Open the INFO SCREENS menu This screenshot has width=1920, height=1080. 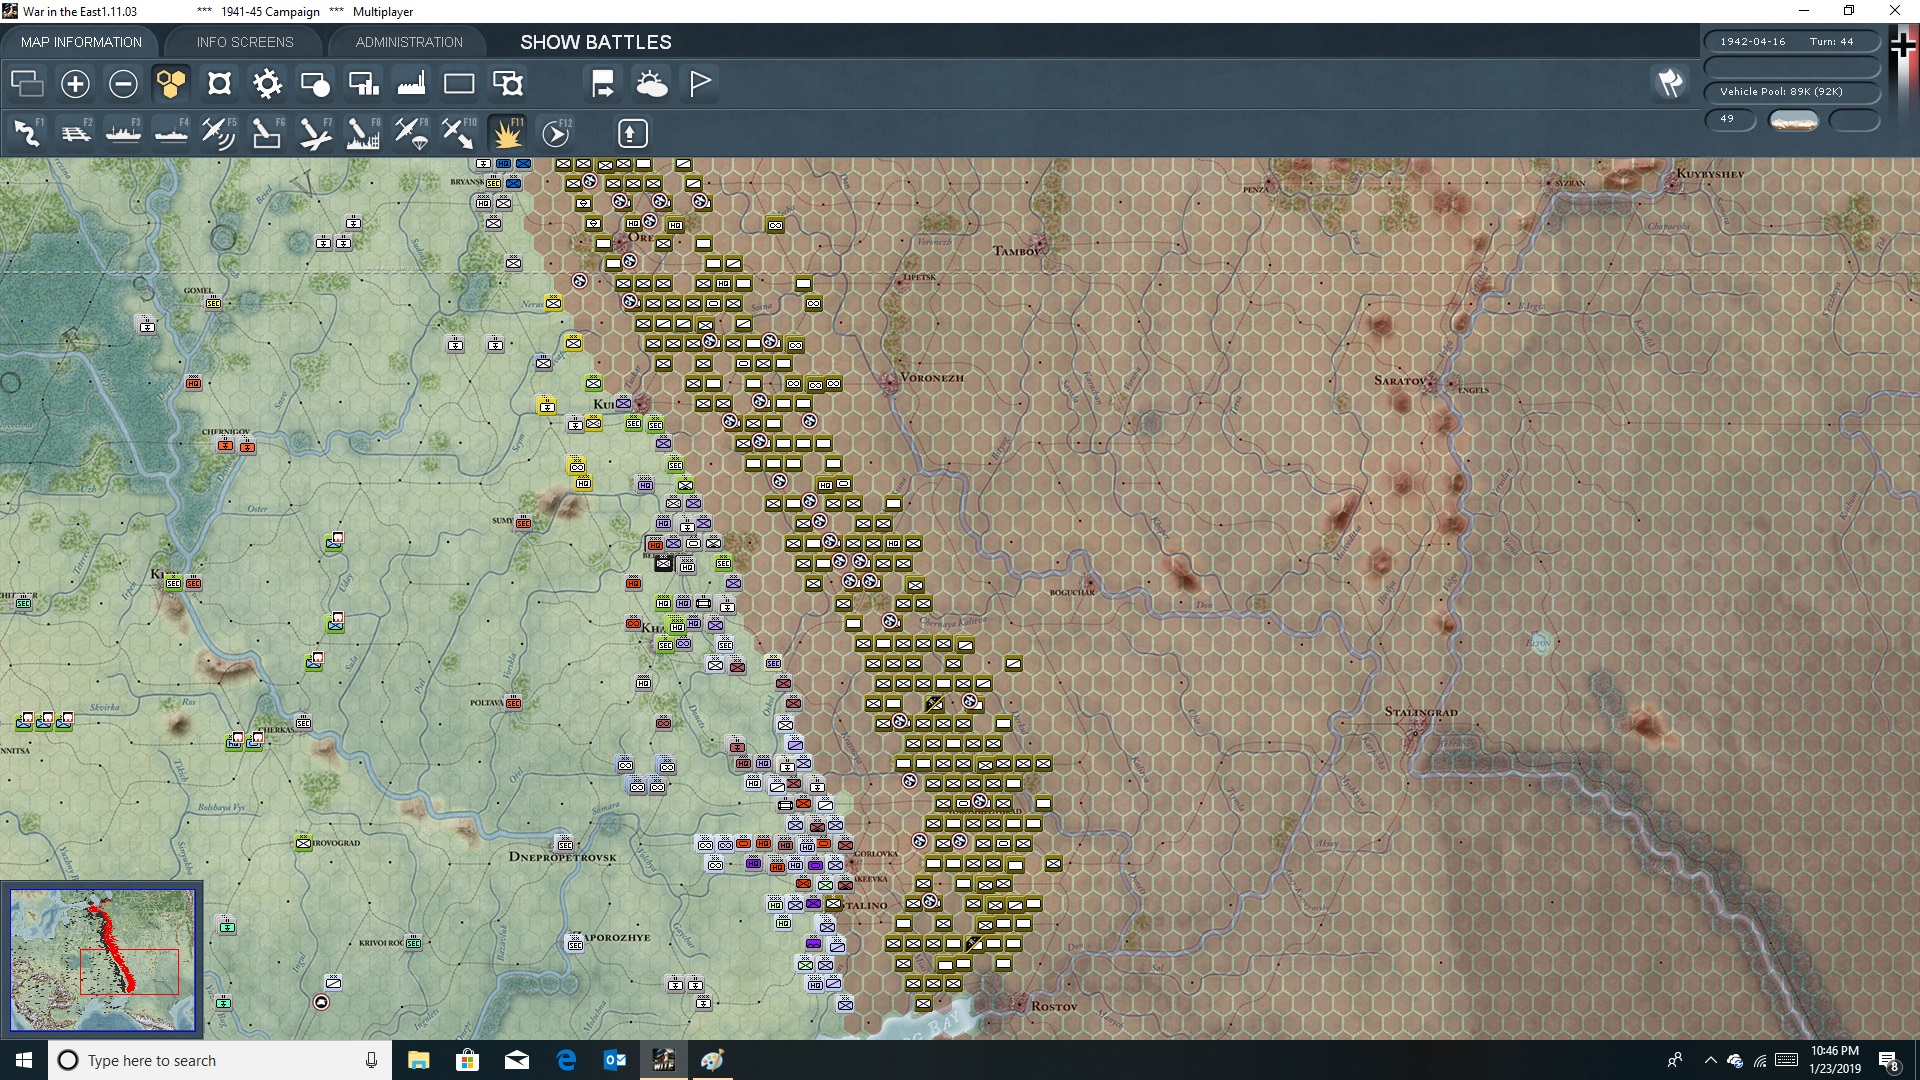tap(244, 42)
